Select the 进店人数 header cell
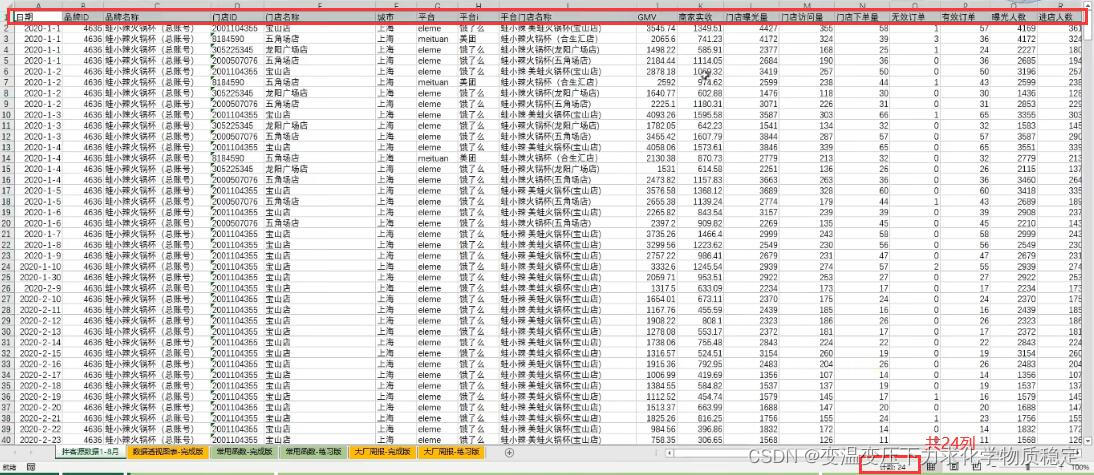 pos(1059,15)
